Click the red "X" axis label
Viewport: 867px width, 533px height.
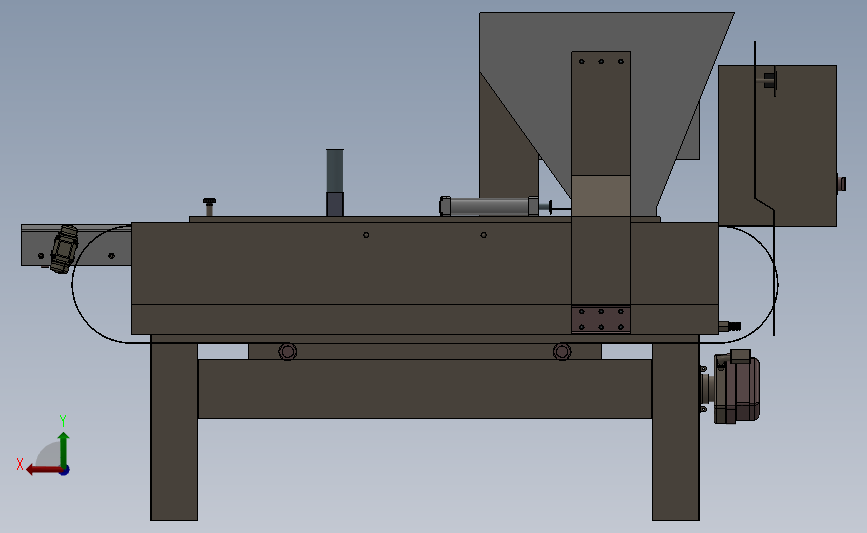click(x=20, y=464)
